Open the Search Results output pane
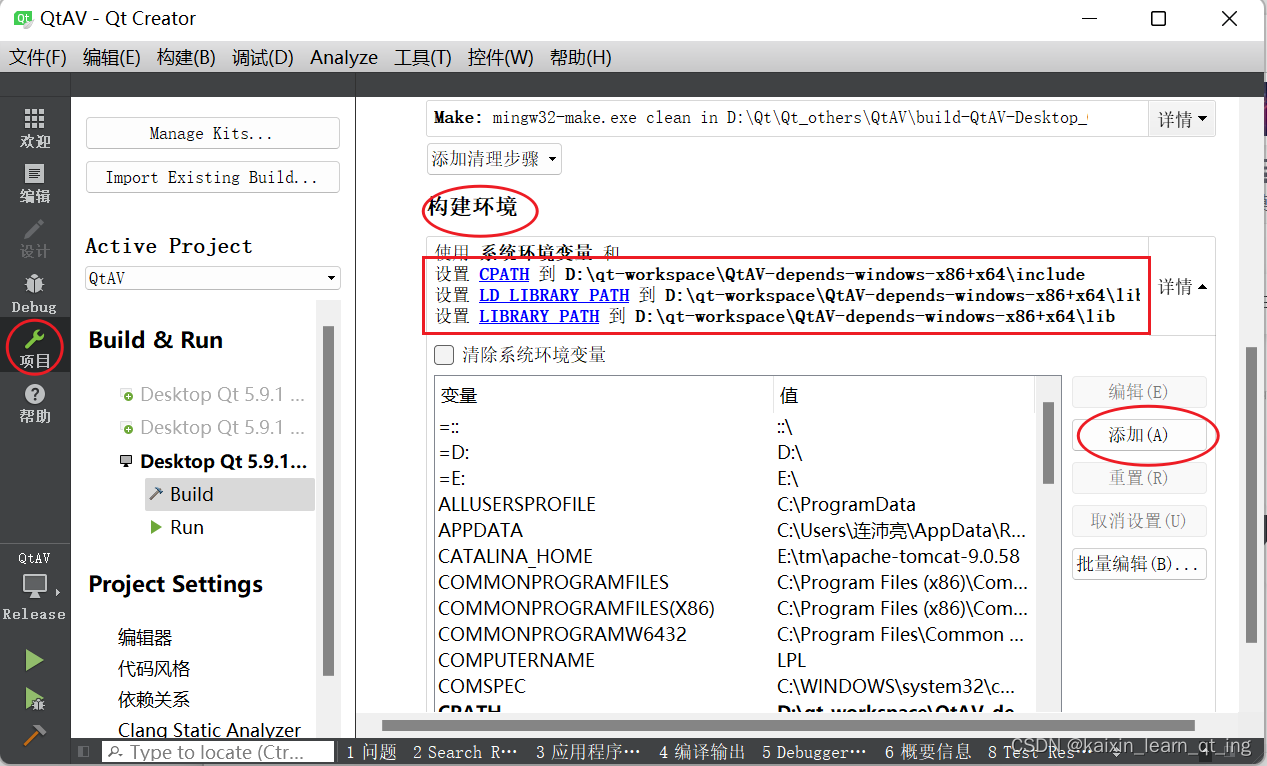 click(x=465, y=752)
